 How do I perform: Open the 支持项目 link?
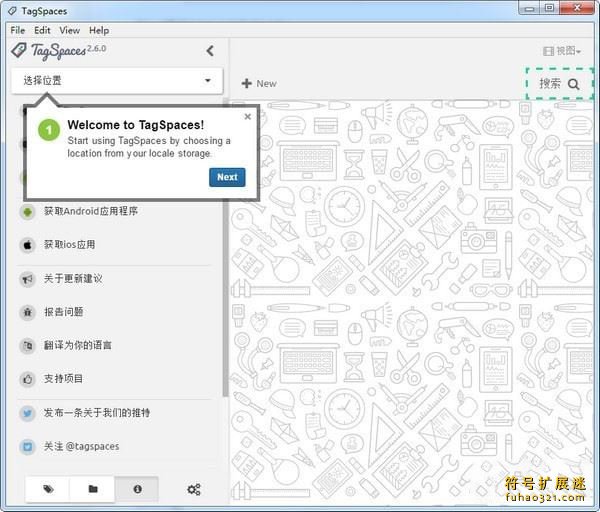point(63,379)
